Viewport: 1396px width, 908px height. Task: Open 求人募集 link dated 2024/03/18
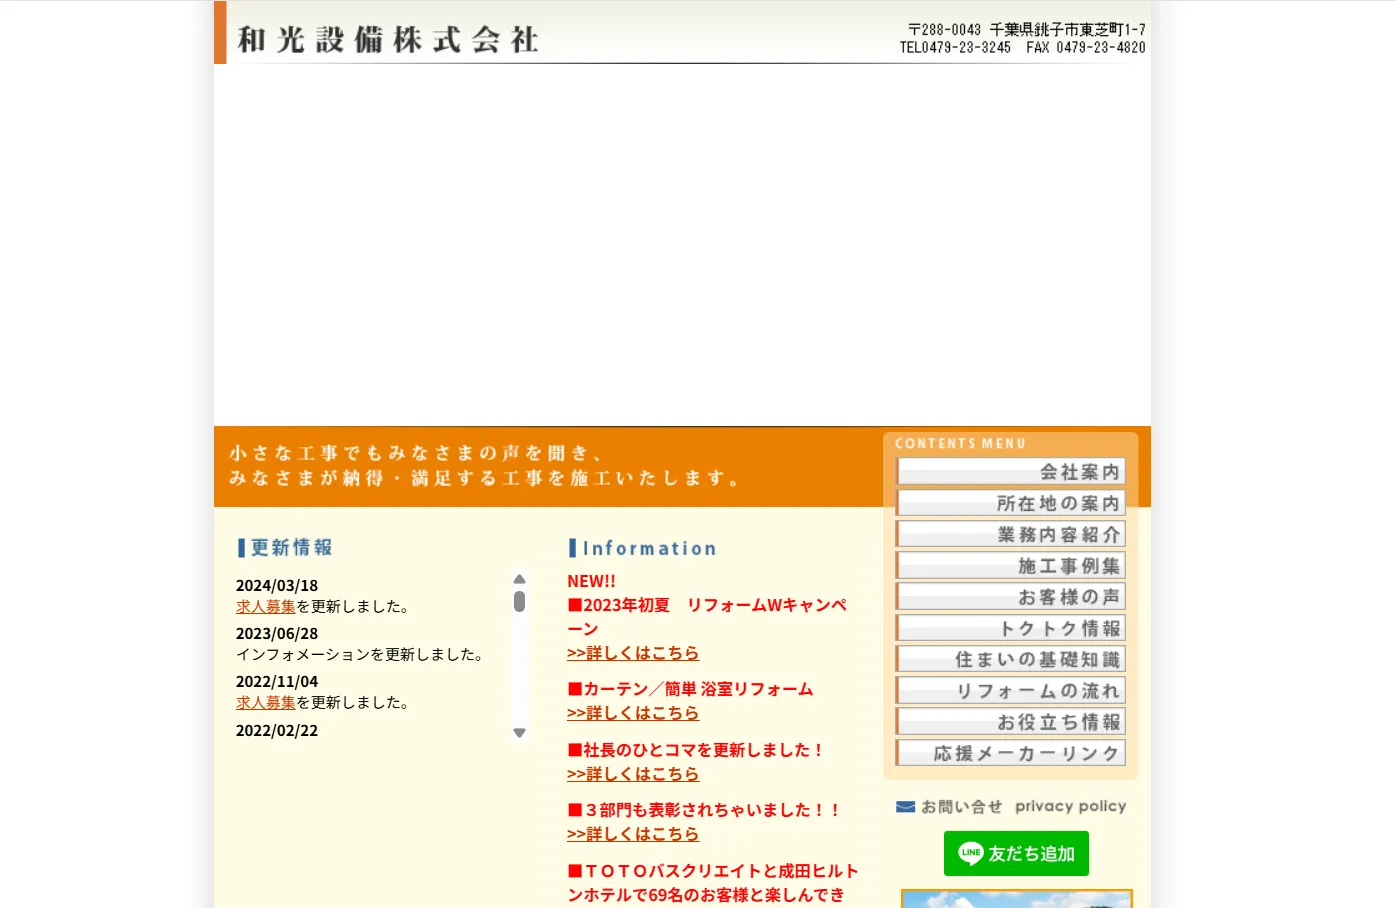[x=266, y=607]
